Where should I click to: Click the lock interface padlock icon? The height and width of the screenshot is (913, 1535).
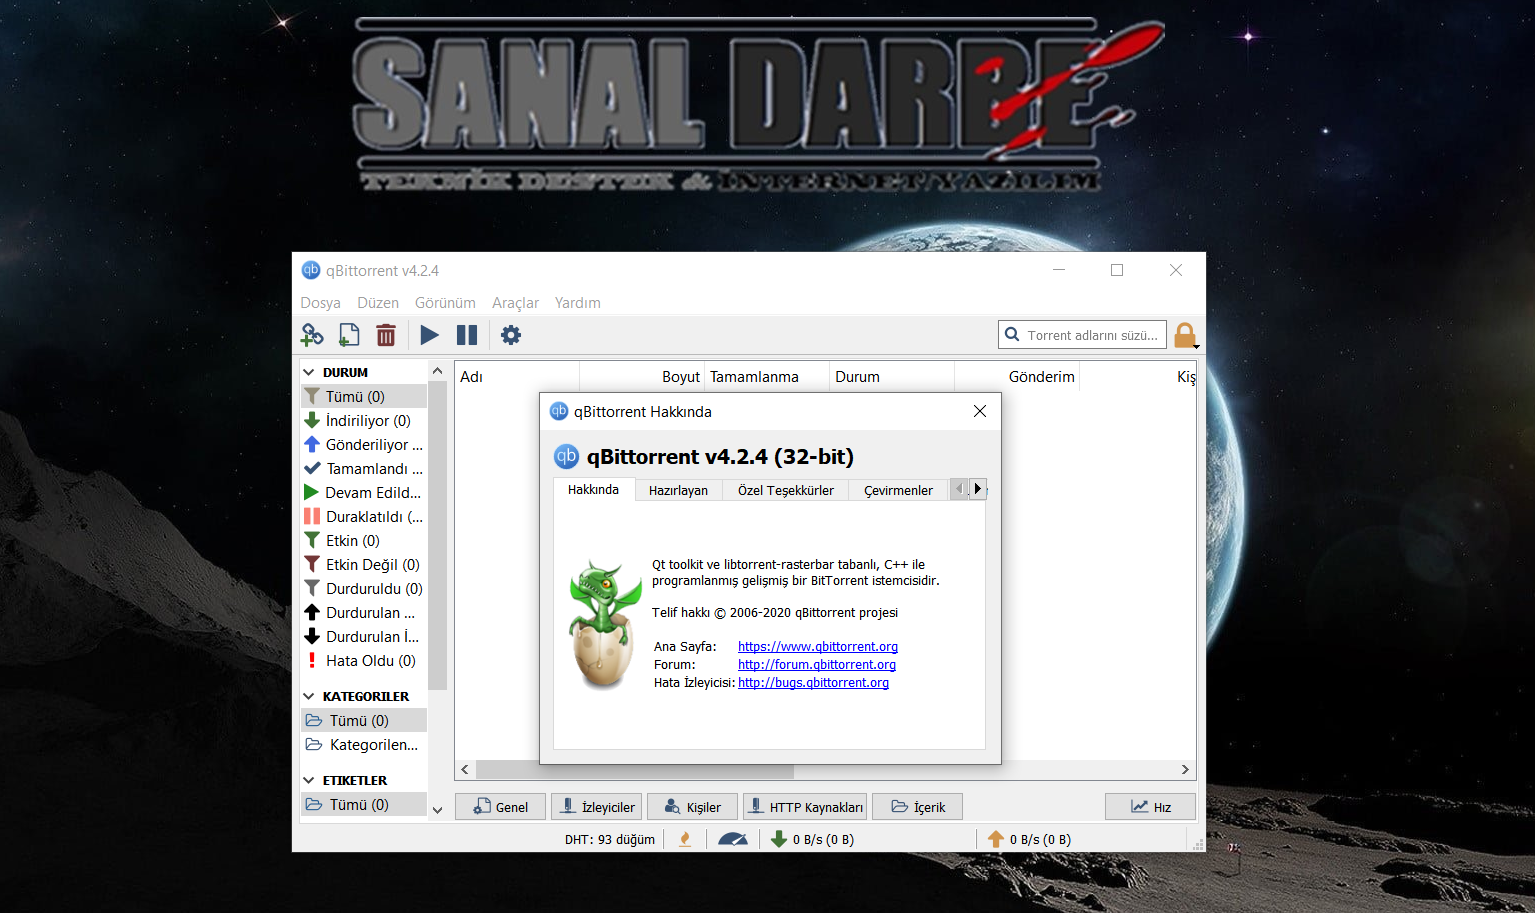coord(1185,335)
